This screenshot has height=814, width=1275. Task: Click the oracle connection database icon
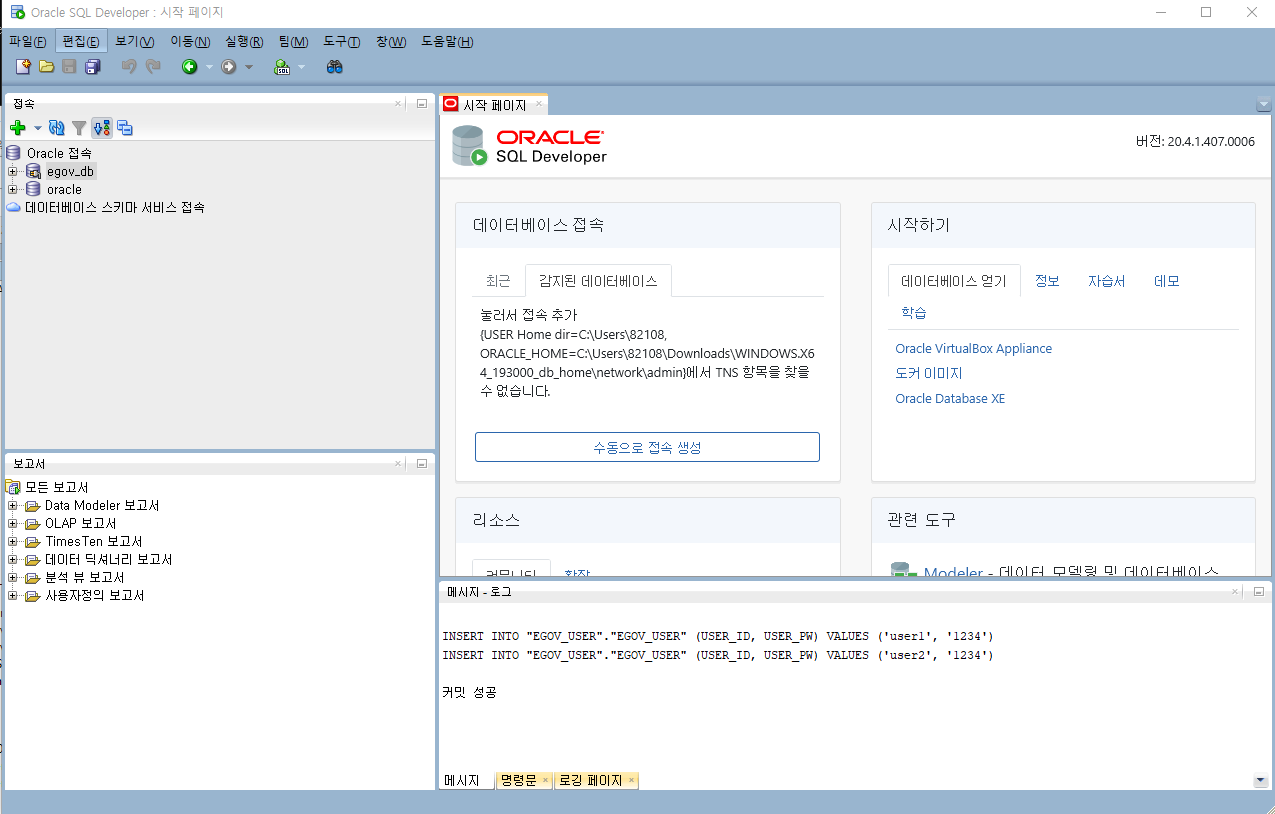(34, 189)
